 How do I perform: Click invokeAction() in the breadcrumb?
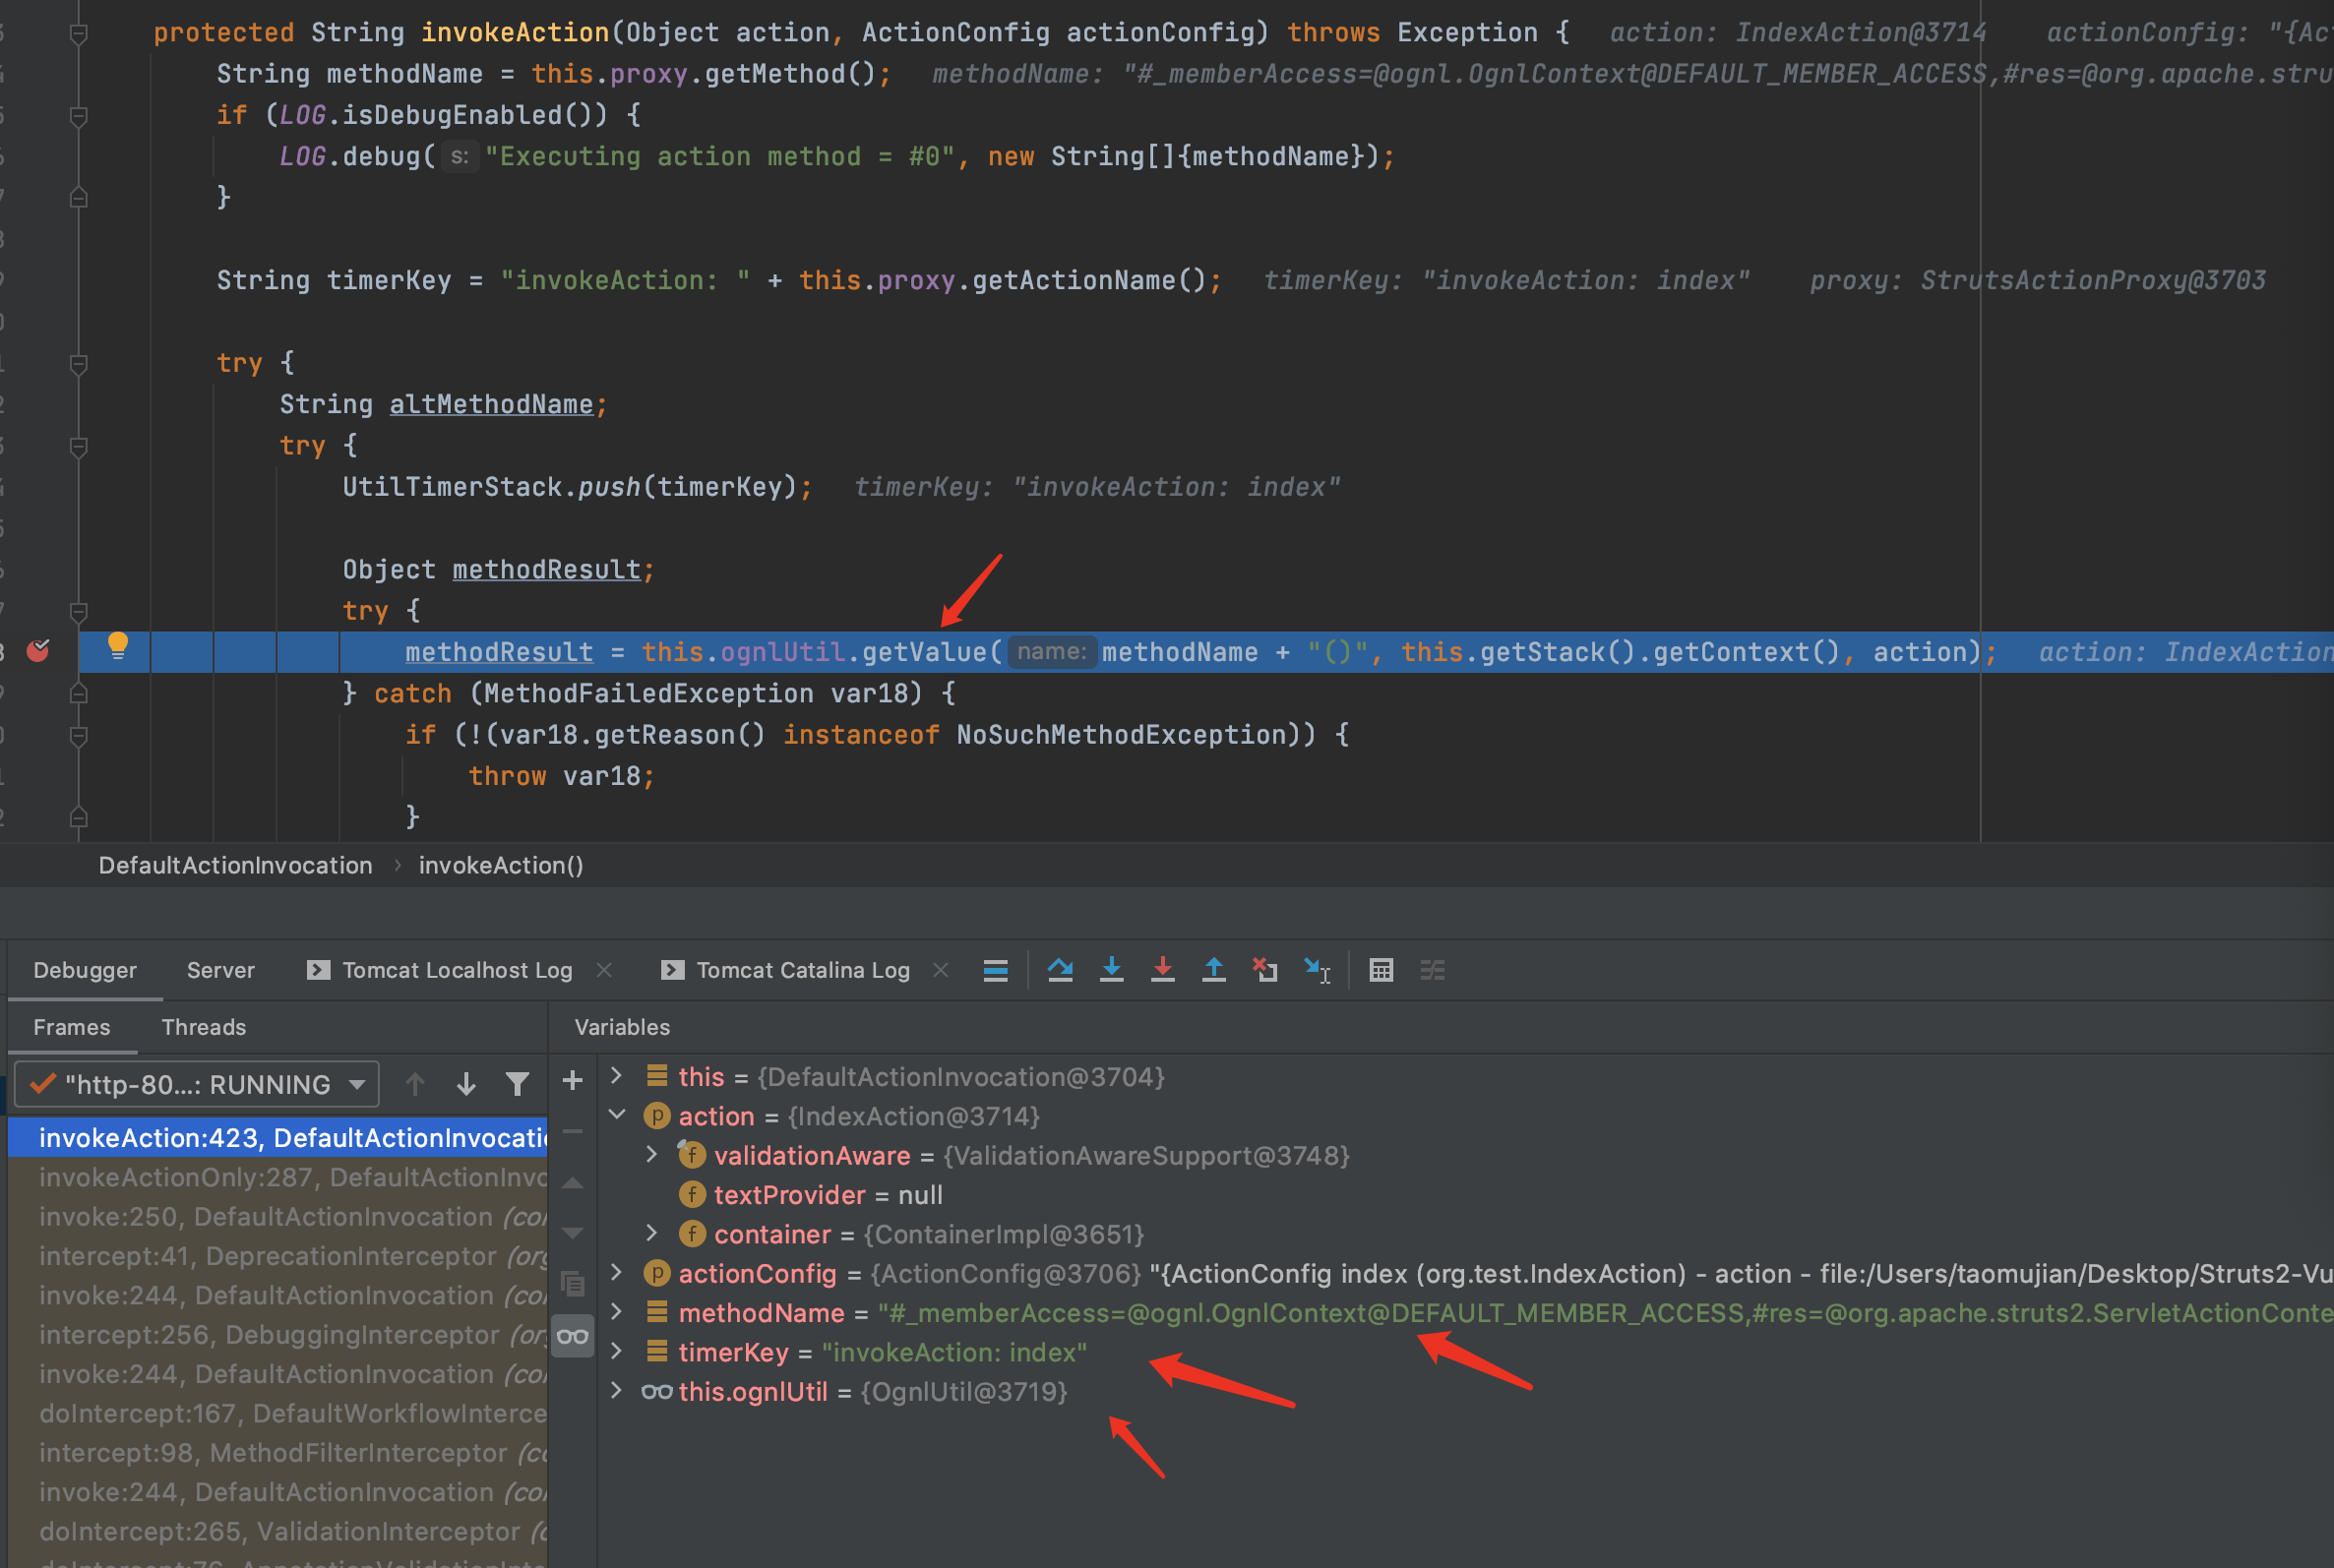(501, 865)
